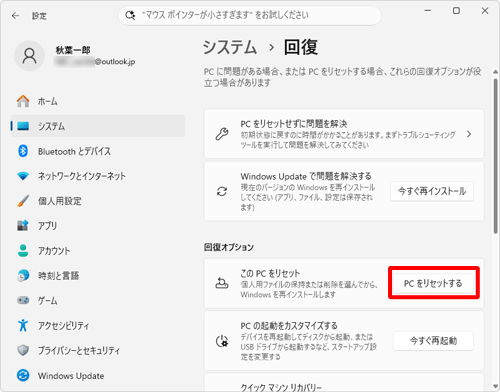Click the Windows Update circular arrows icon
The height and width of the screenshot is (392, 500).
tap(23, 375)
